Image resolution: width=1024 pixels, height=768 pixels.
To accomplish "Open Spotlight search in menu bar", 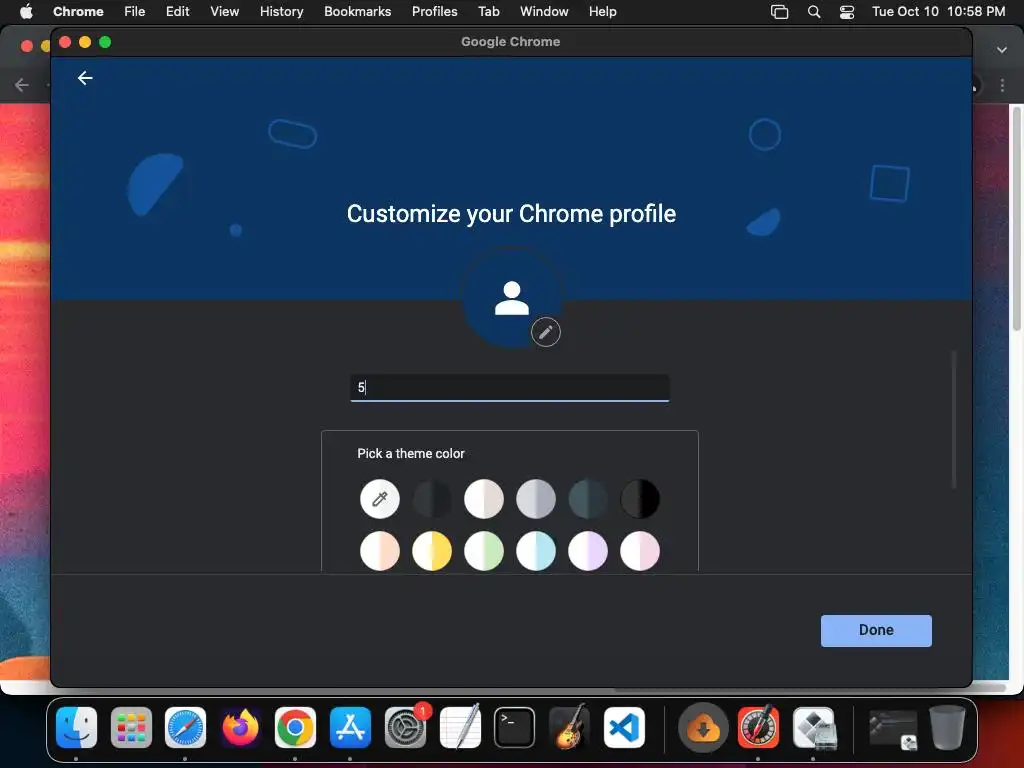I will (814, 12).
